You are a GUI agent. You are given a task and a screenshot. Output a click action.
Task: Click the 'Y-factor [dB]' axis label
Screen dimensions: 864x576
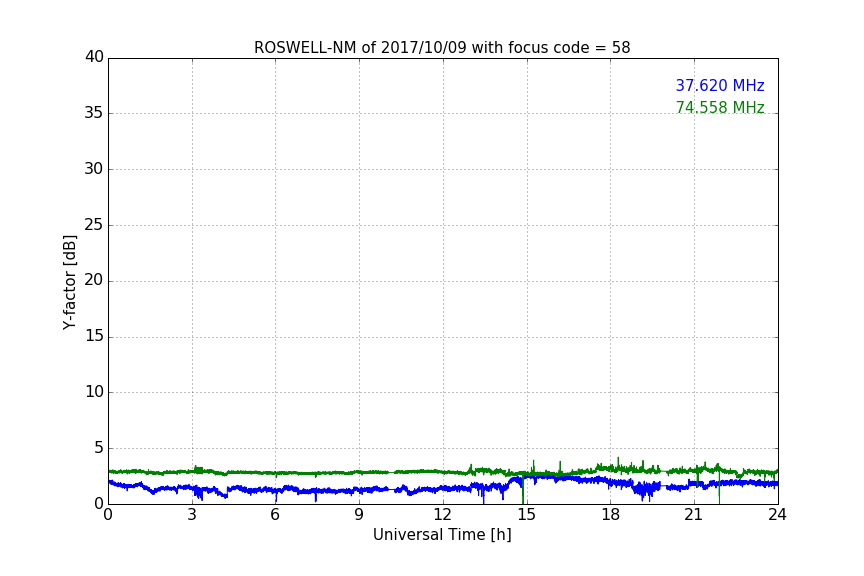[70, 282]
